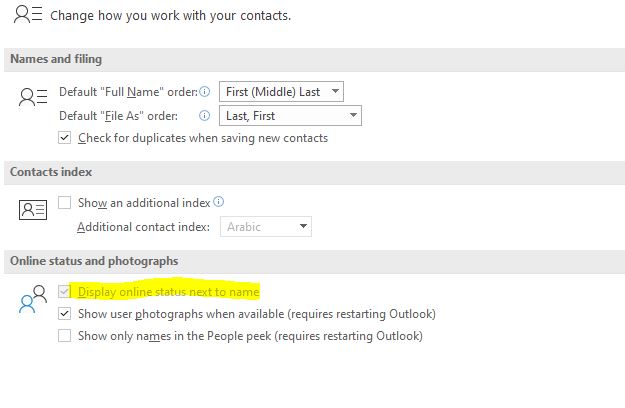Click info icon next to File As order
625x408 pixels.
coord(206,115)
